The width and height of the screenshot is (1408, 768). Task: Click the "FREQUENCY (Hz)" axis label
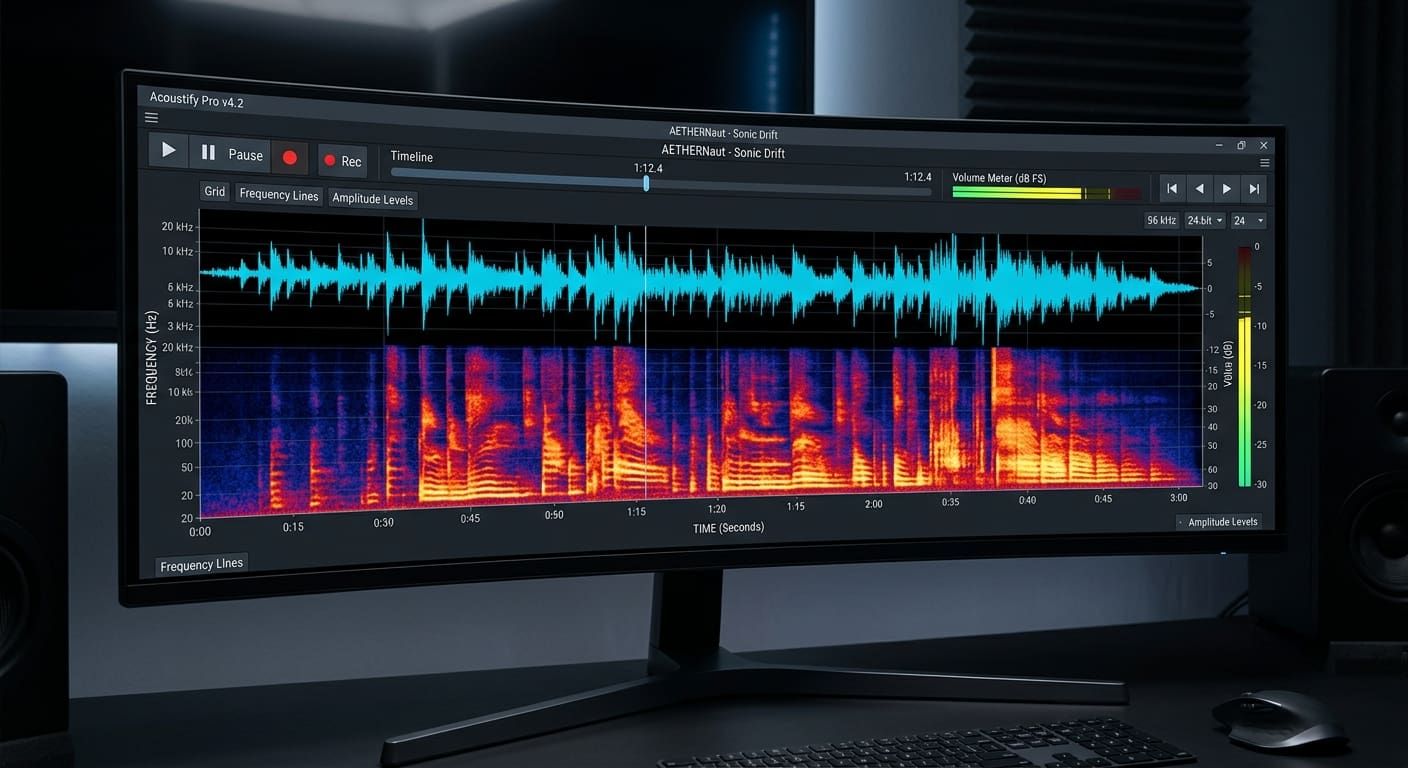pyautogui.click(x=152, y=358)
